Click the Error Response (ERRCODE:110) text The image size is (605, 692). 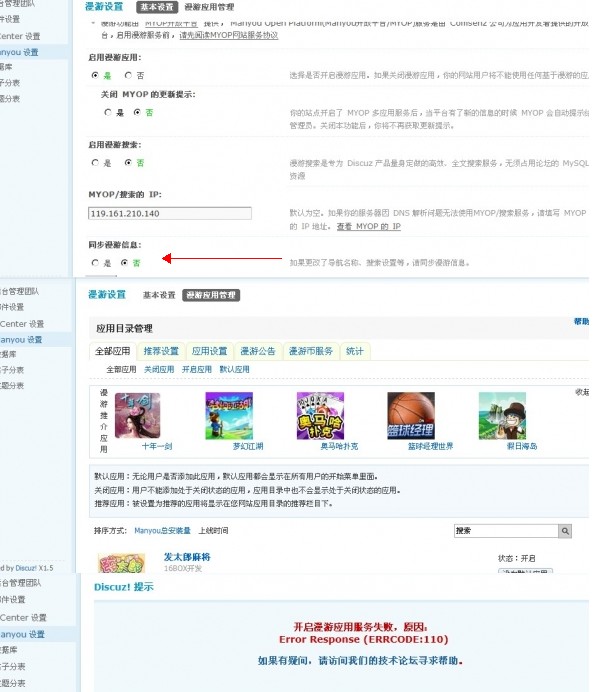click(x=364, y=639)
